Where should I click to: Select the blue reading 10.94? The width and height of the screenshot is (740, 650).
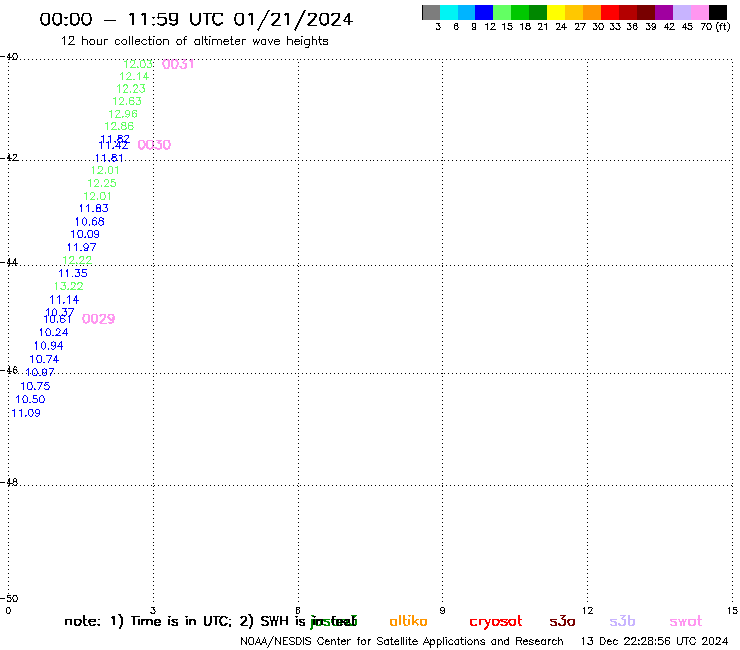(49, 346)
